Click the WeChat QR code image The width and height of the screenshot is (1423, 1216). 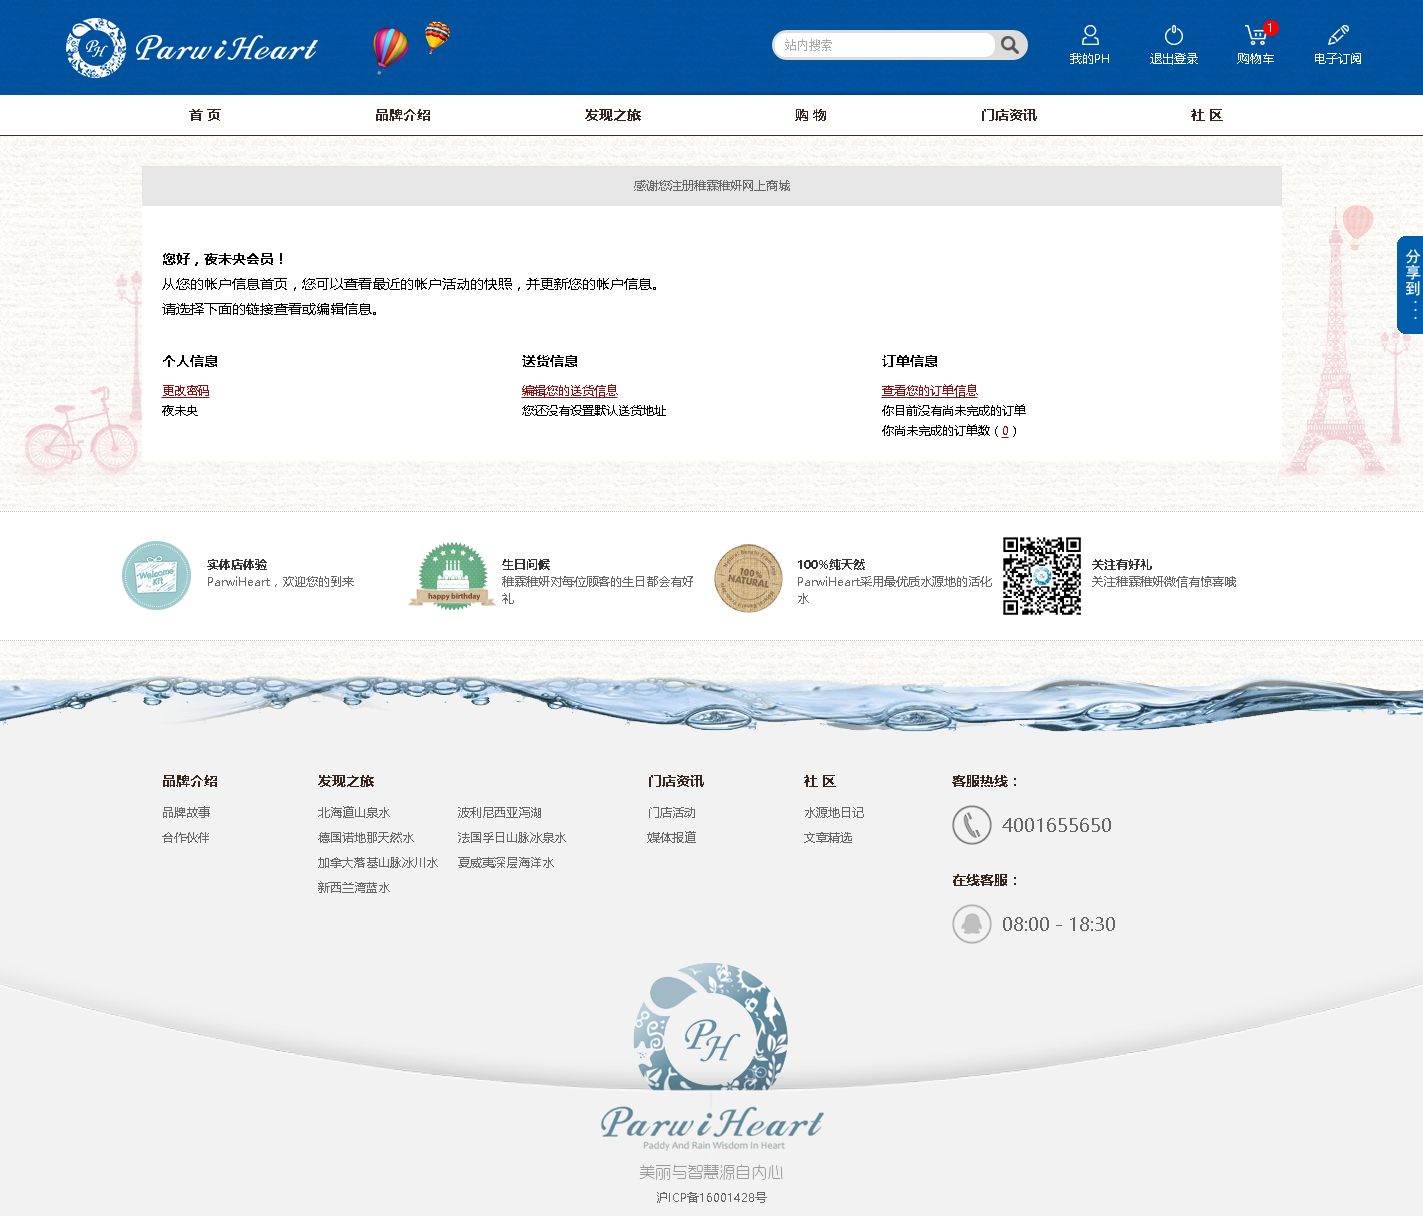1041,576
